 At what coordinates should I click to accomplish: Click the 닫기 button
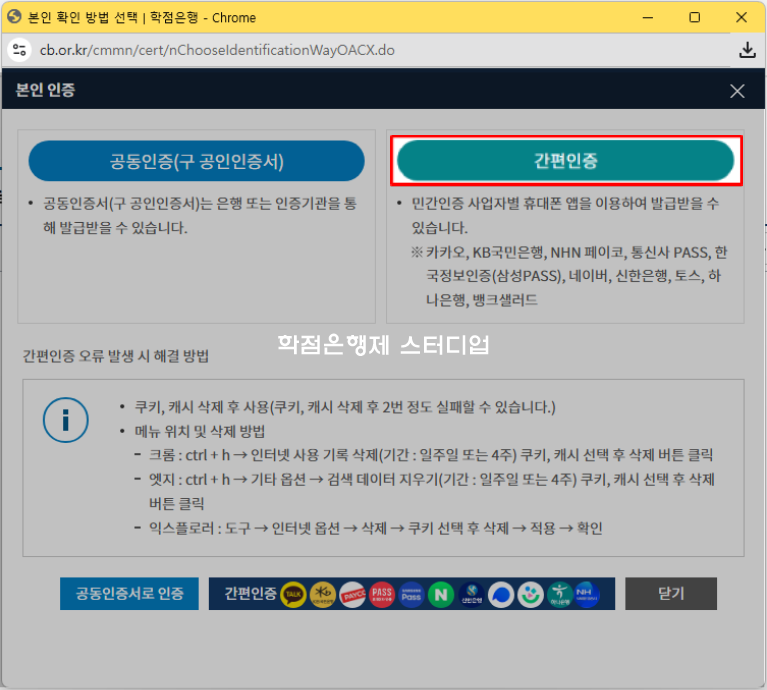671,594
